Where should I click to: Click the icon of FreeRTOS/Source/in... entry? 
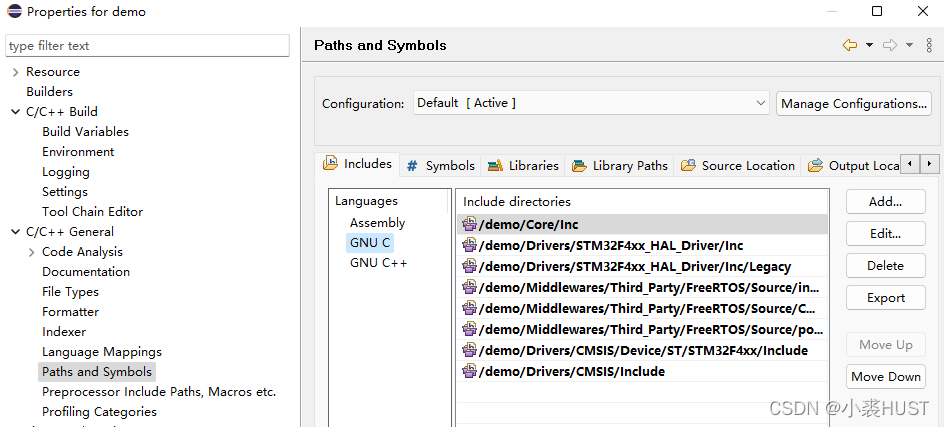470,287
